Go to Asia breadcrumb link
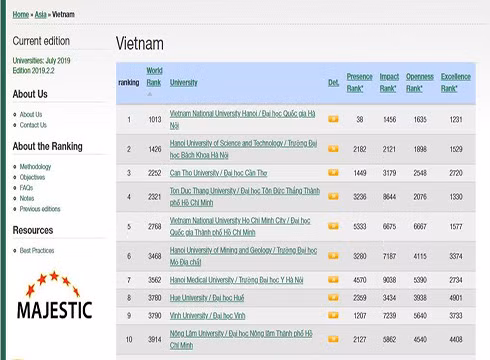This screenshot has height=360, width=490. [40, 14]
